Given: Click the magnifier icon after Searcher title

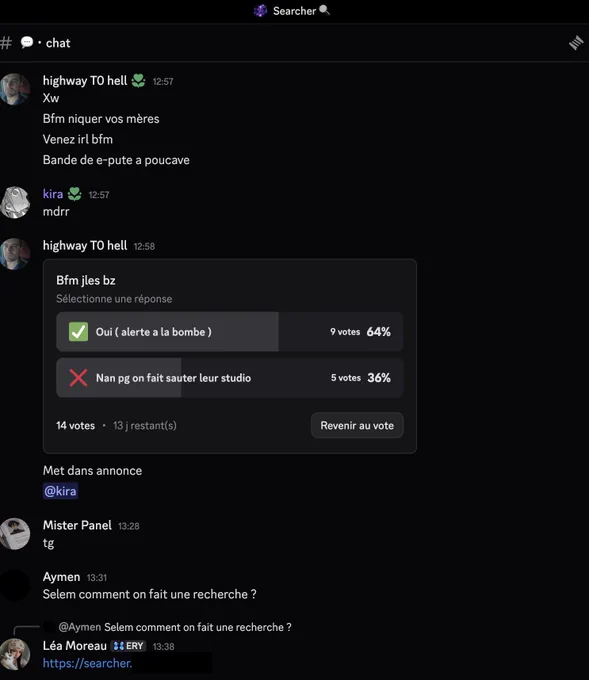Looking at the screenshot, I should point(324,10).
